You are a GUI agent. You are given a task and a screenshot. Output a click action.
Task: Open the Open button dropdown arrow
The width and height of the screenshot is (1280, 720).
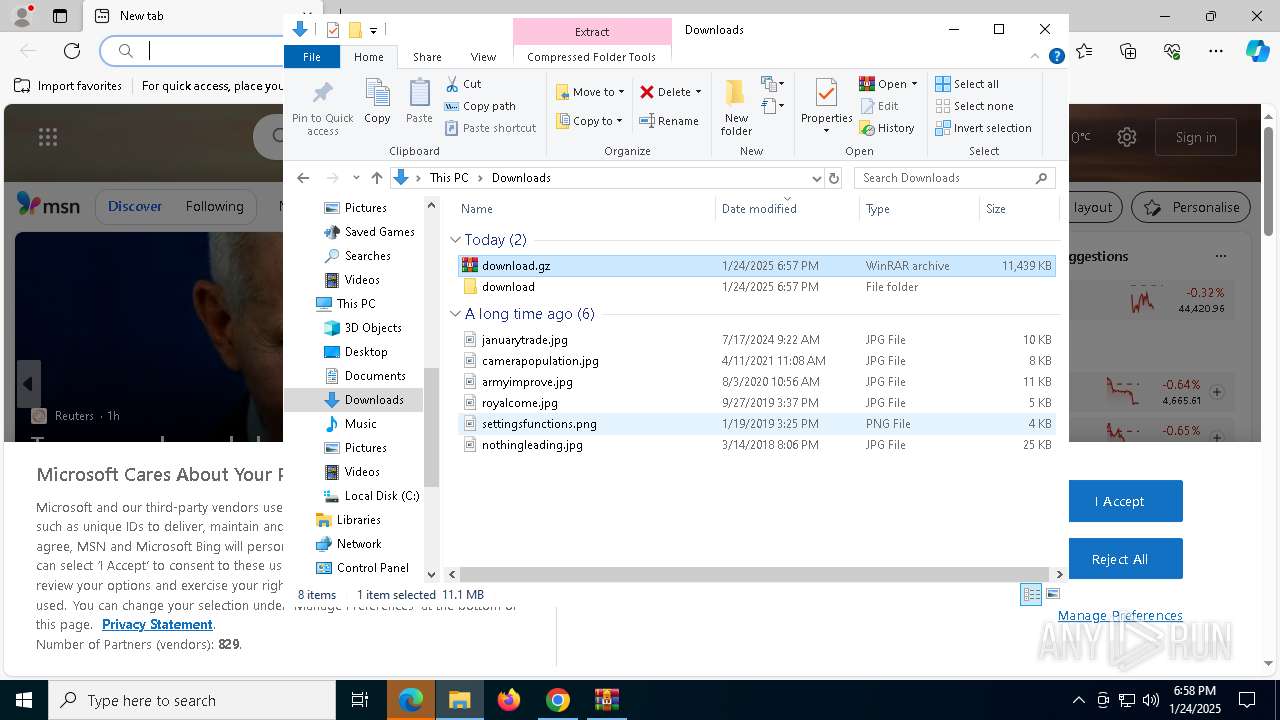(x=914, y=84)
